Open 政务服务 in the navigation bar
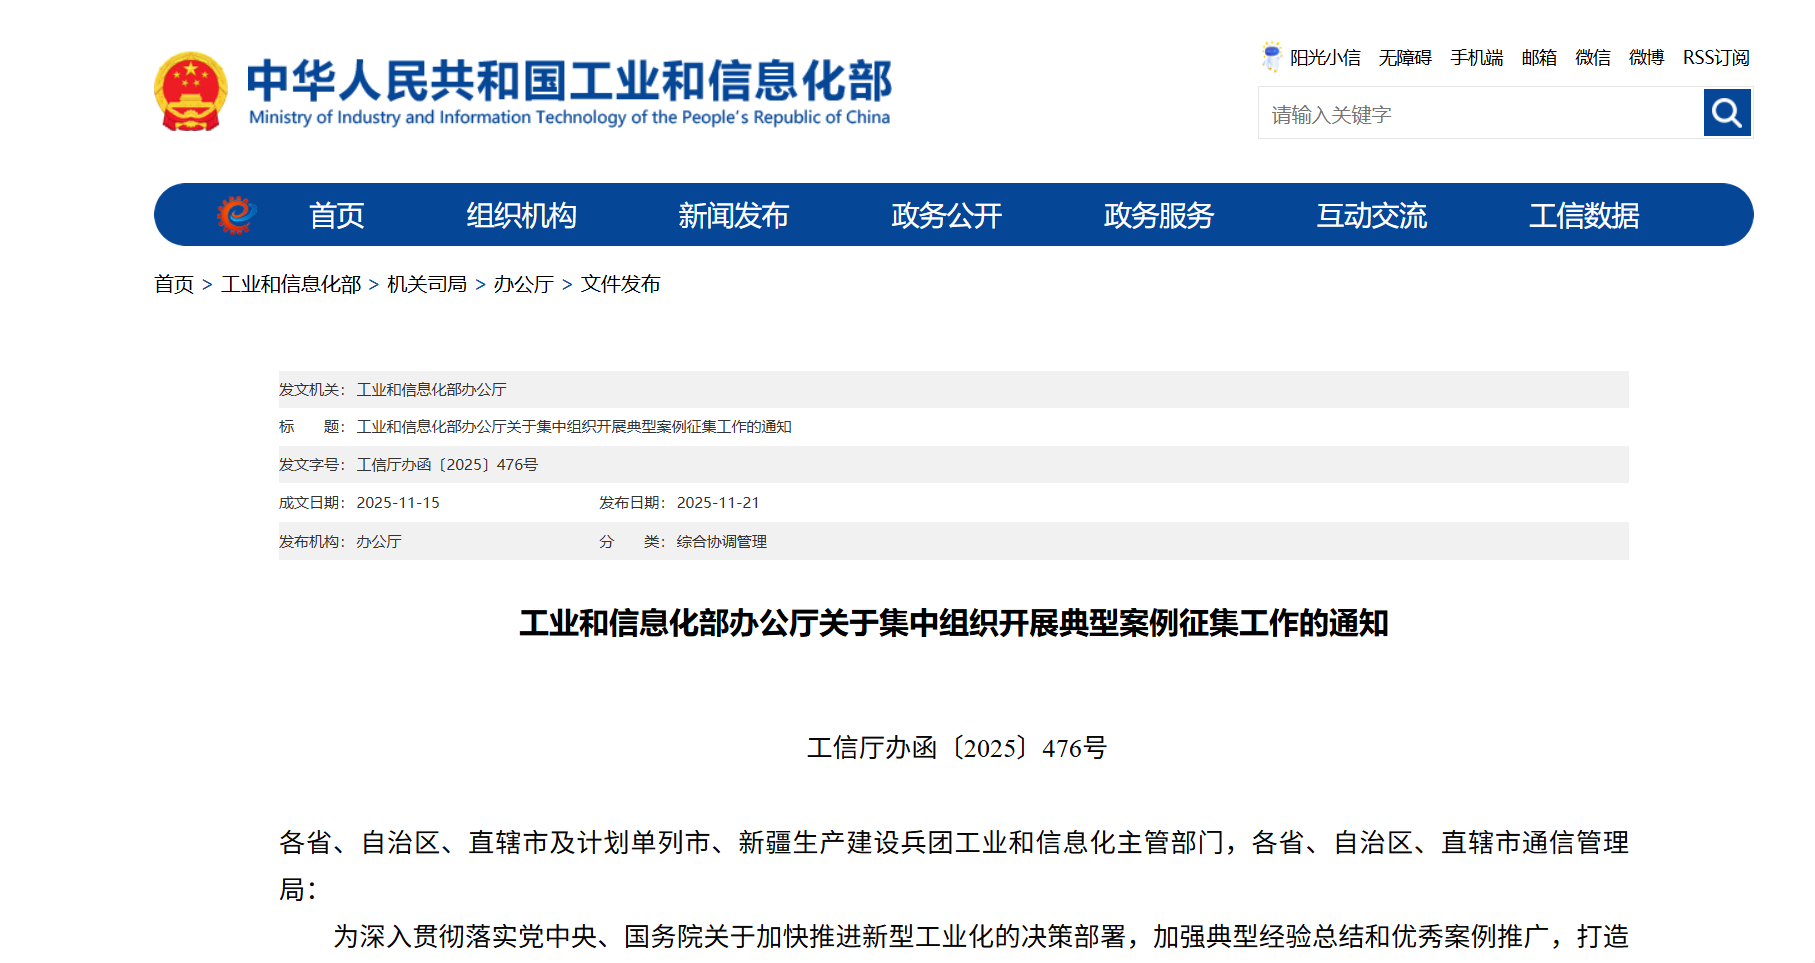1815x963 pixels. [1158, 216]
